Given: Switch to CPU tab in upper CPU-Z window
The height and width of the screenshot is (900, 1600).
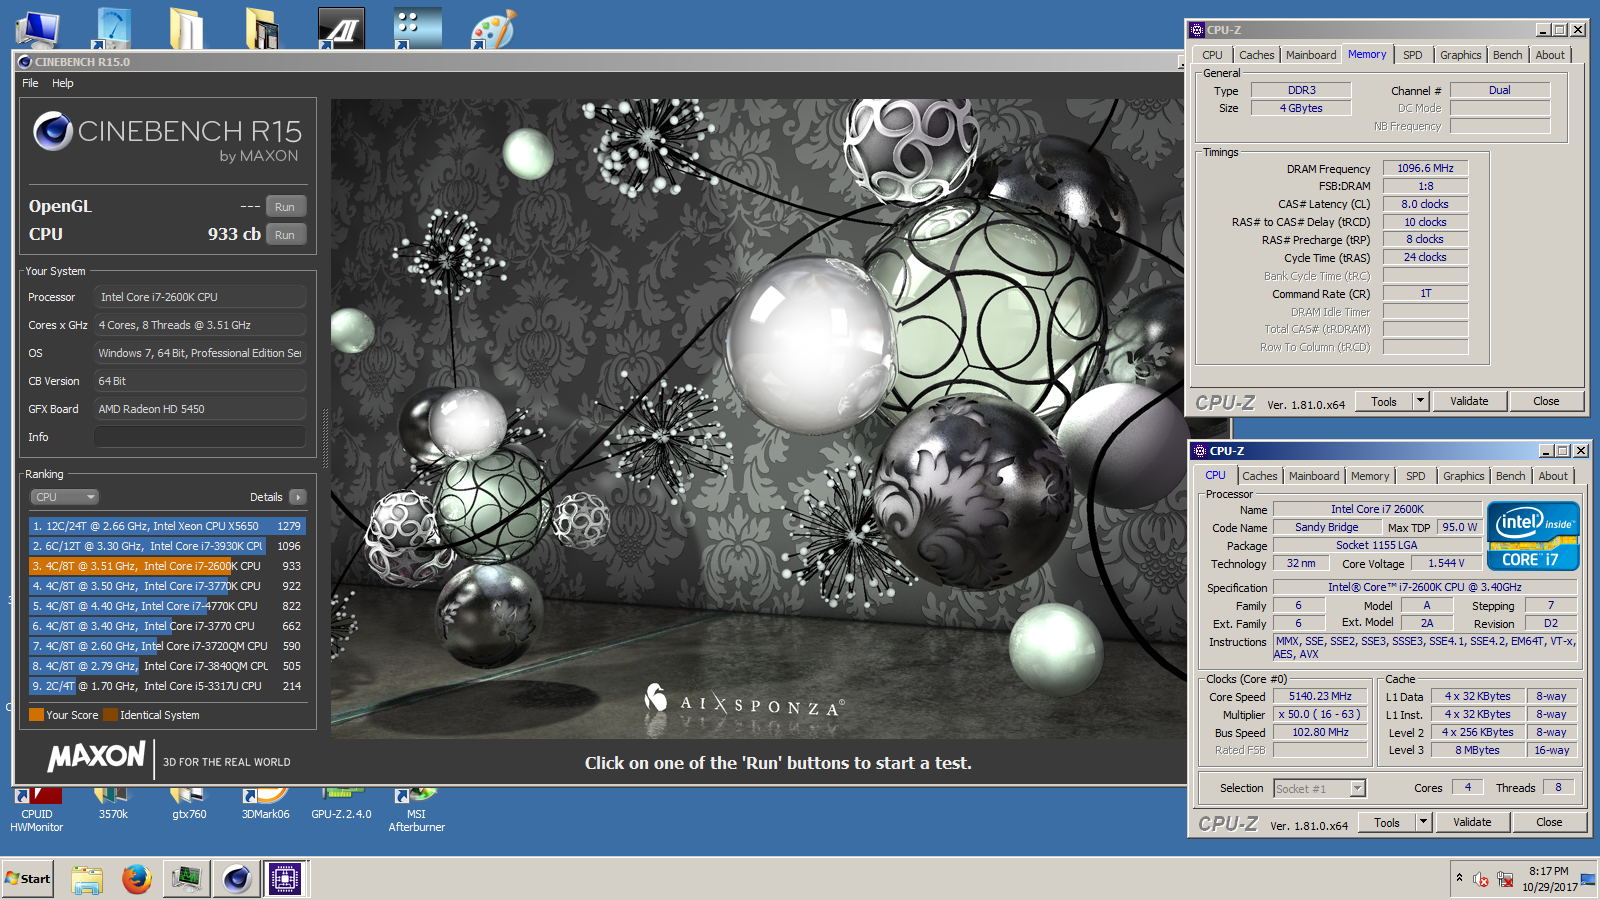Looking at the screenshot, I should tap(1212, 55).
